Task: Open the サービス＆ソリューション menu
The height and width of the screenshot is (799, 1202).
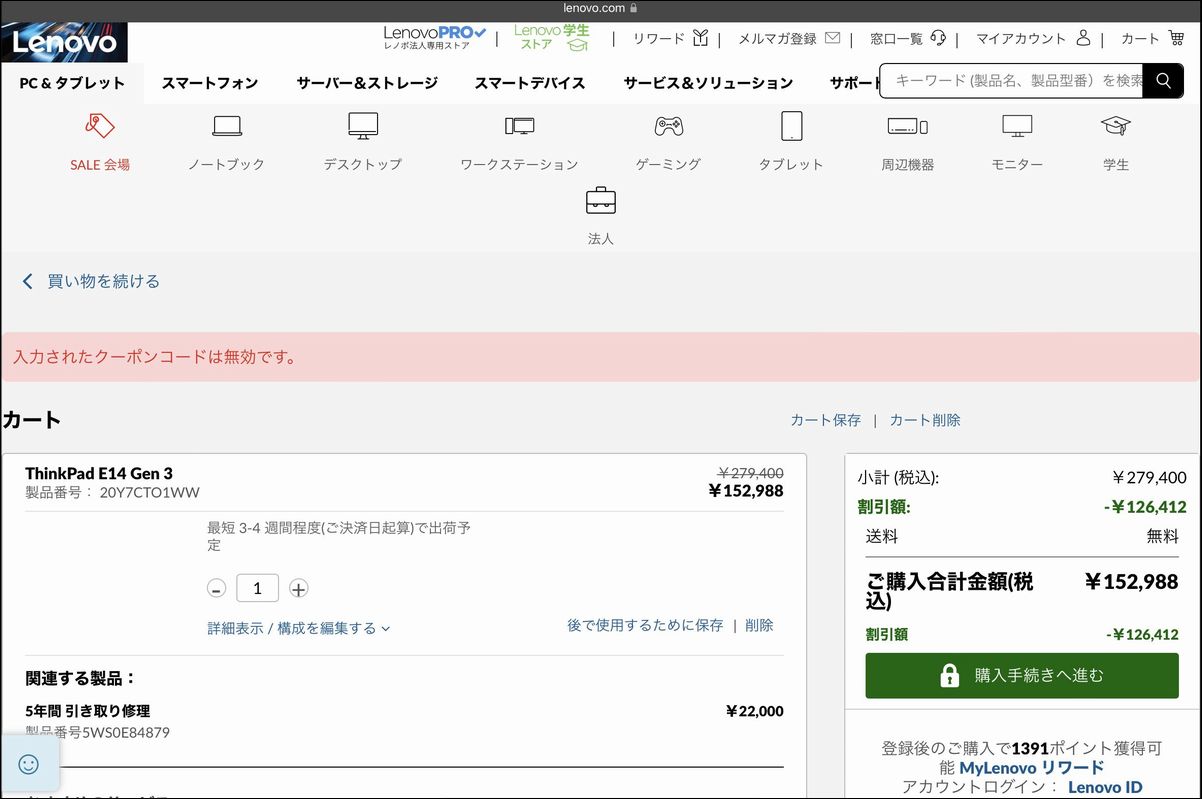Action: point(708,83)
